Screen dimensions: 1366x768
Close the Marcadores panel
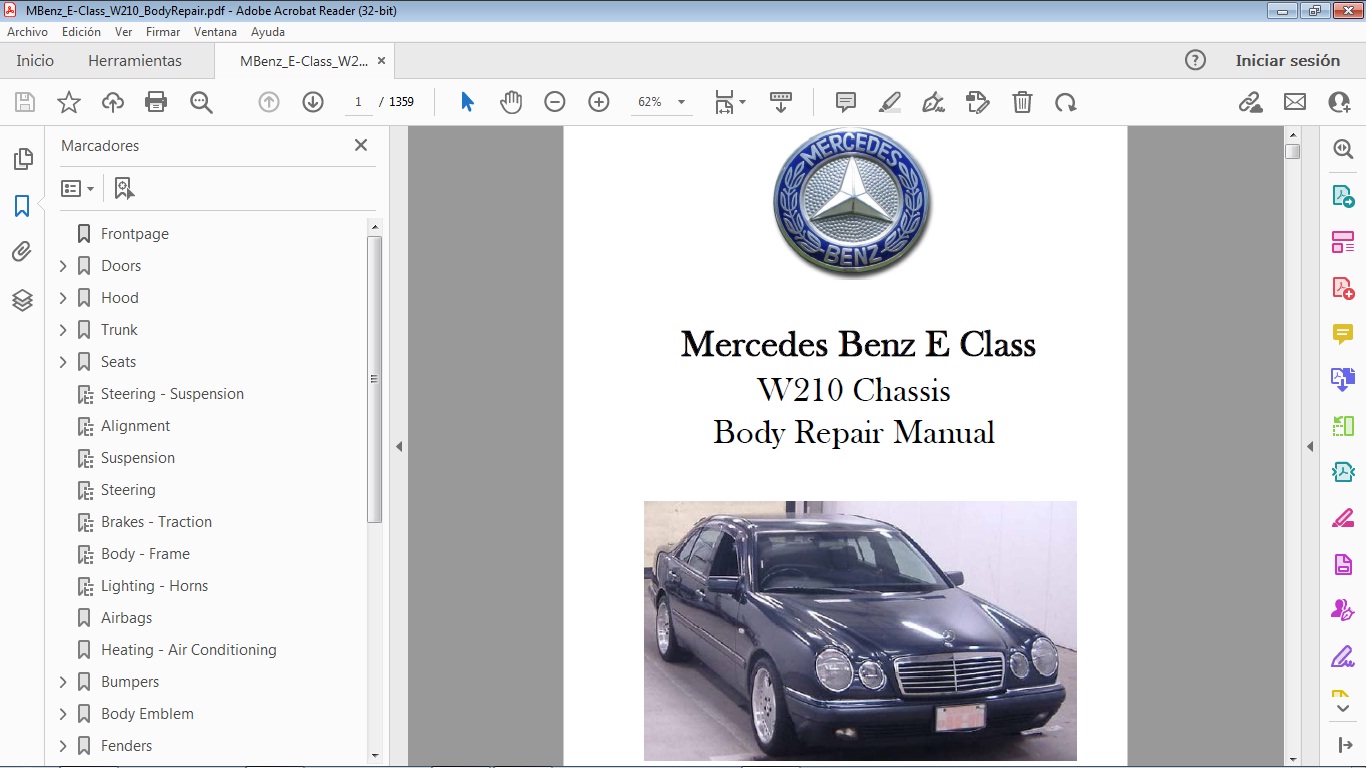360,145
